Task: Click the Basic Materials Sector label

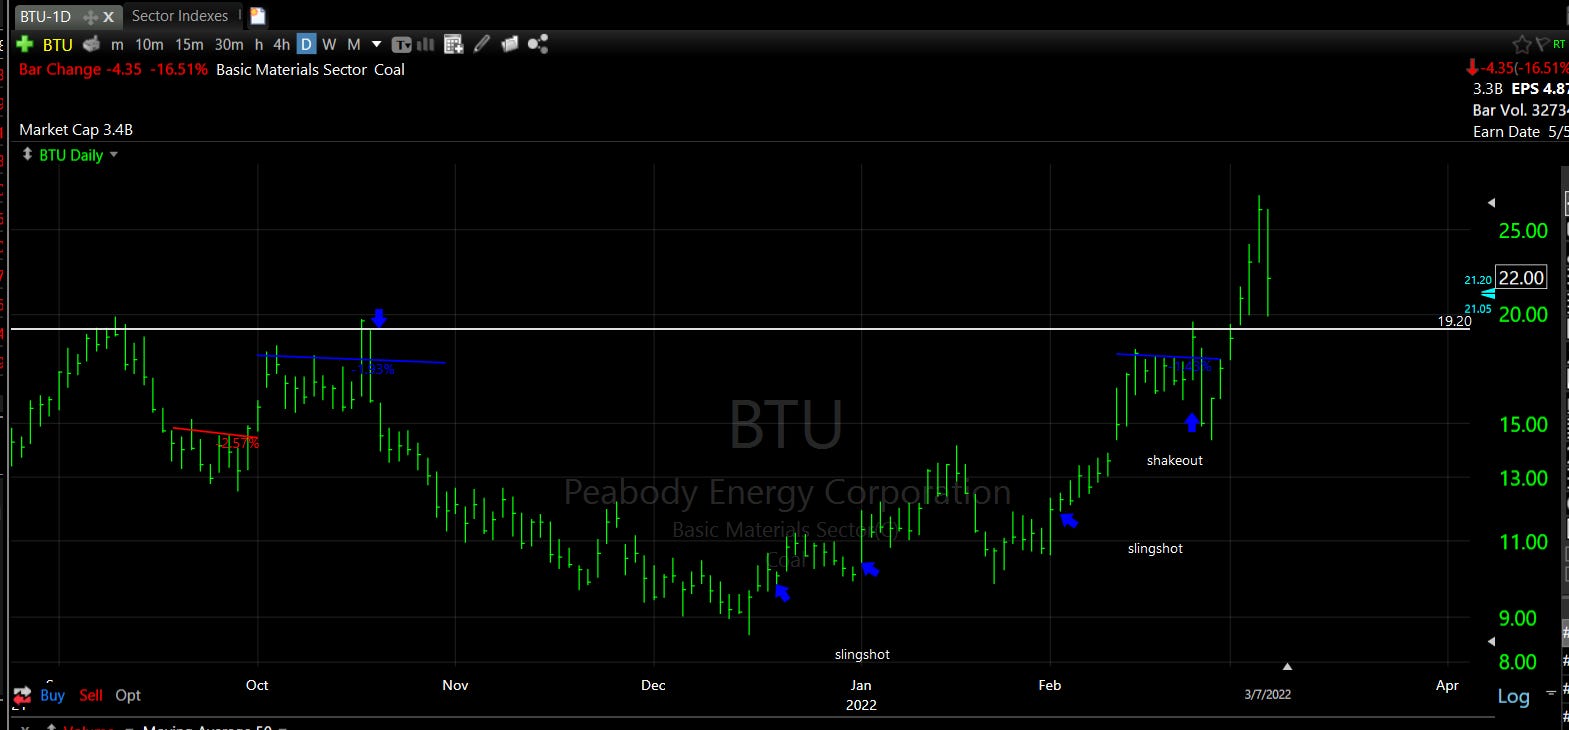Action: click(x=291, y=69)
